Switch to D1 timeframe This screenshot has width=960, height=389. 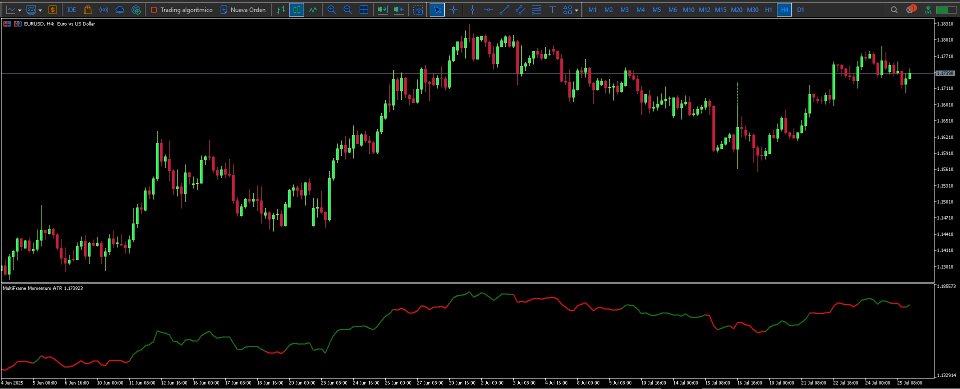pyautogui.click(x=801, y=10)
